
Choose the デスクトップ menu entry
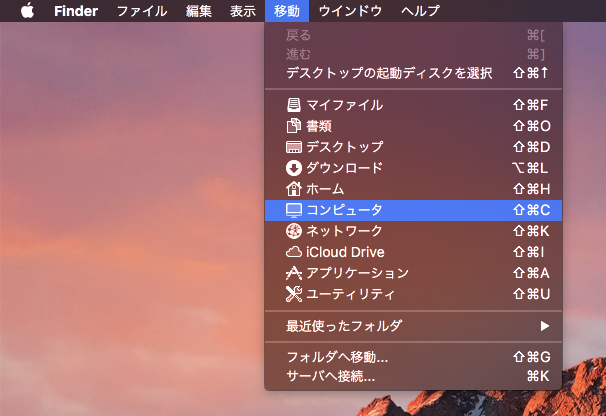click(413, 147)
